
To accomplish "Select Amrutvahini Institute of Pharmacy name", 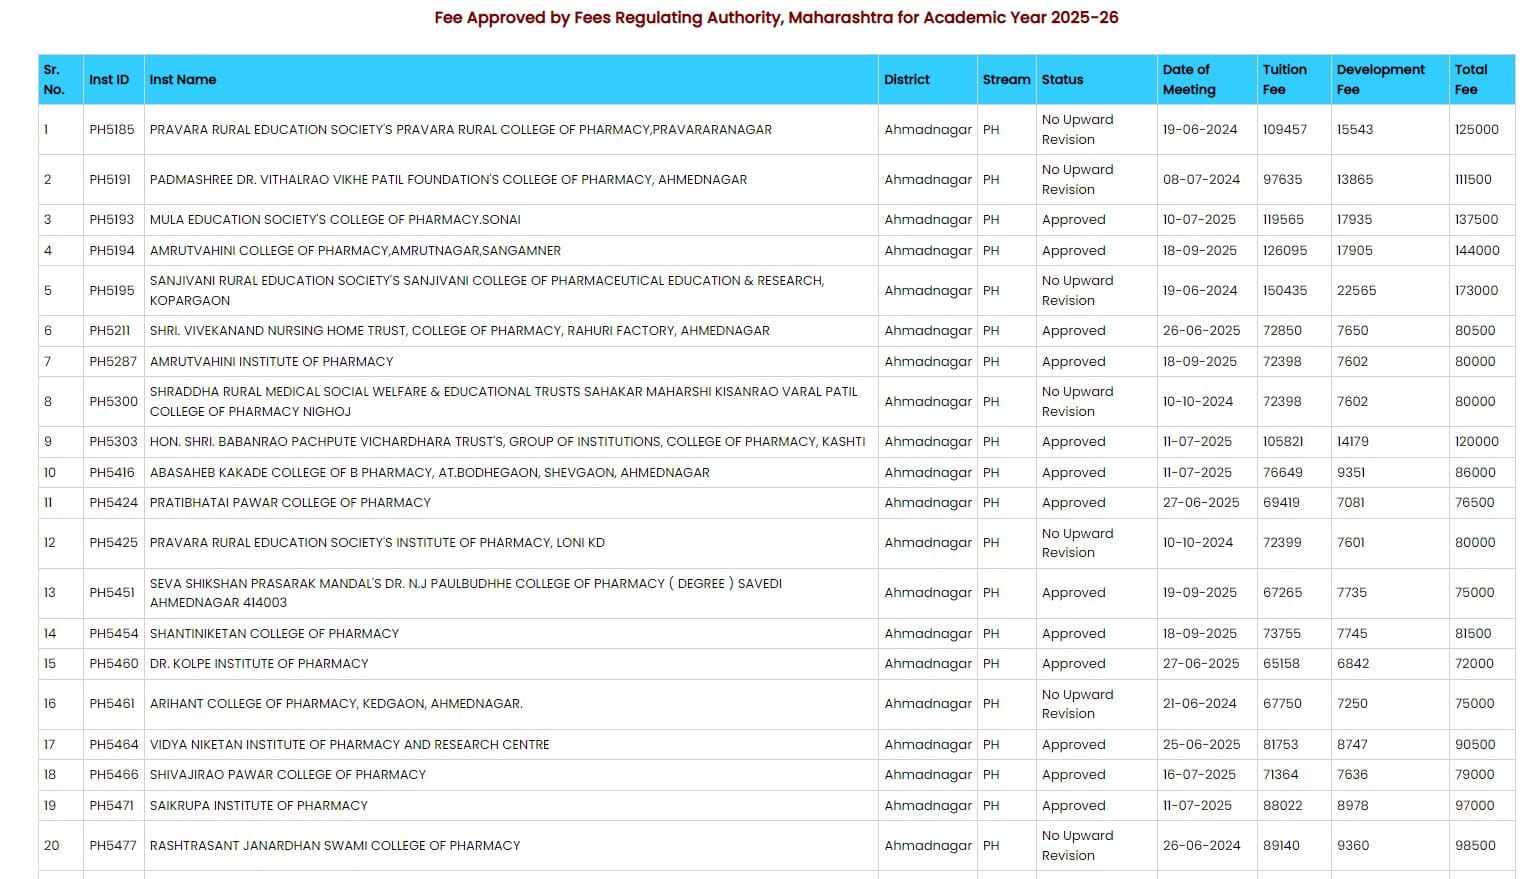I will [x=271, y=362].
